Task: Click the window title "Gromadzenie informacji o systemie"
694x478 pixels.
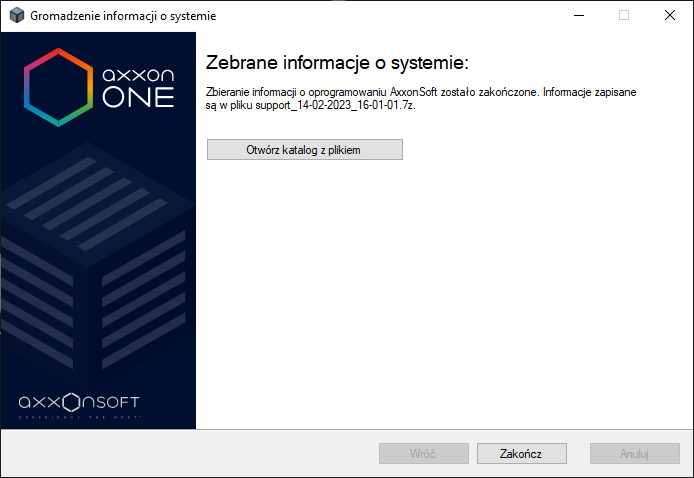Action: coord(123,16)
